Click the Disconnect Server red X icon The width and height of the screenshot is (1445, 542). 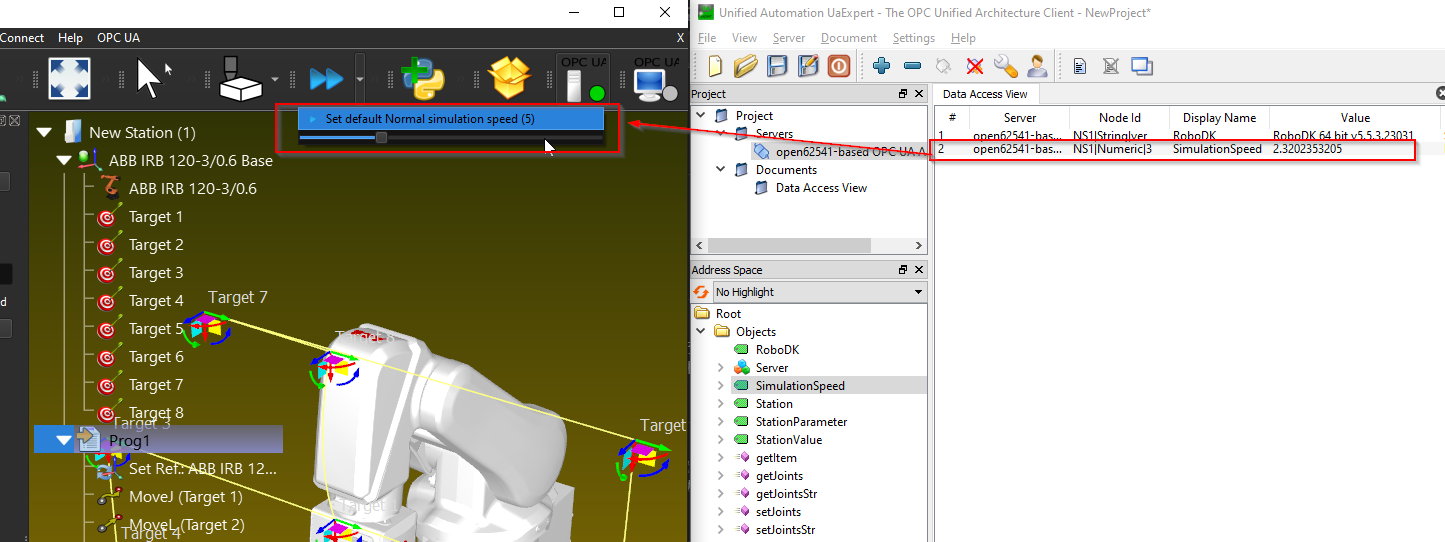pos(975,67)
